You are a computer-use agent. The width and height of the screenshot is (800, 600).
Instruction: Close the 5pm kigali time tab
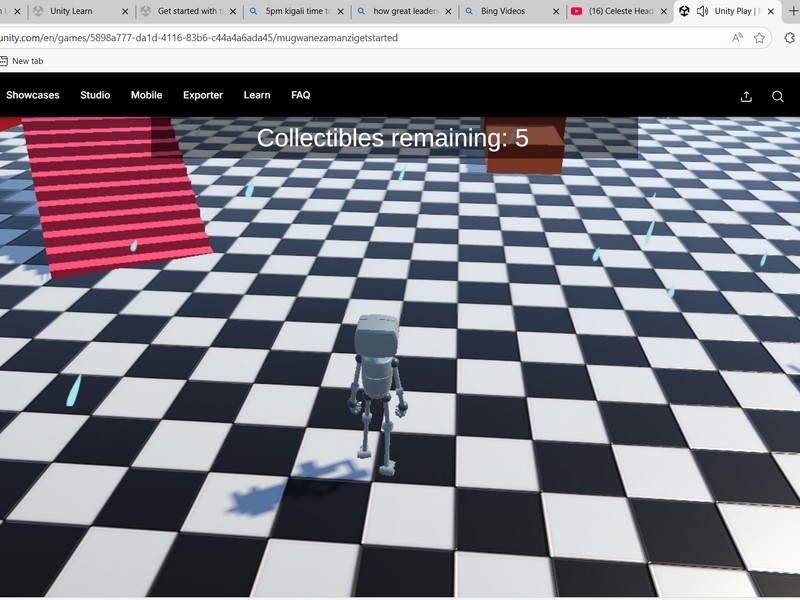click(340, 11)
